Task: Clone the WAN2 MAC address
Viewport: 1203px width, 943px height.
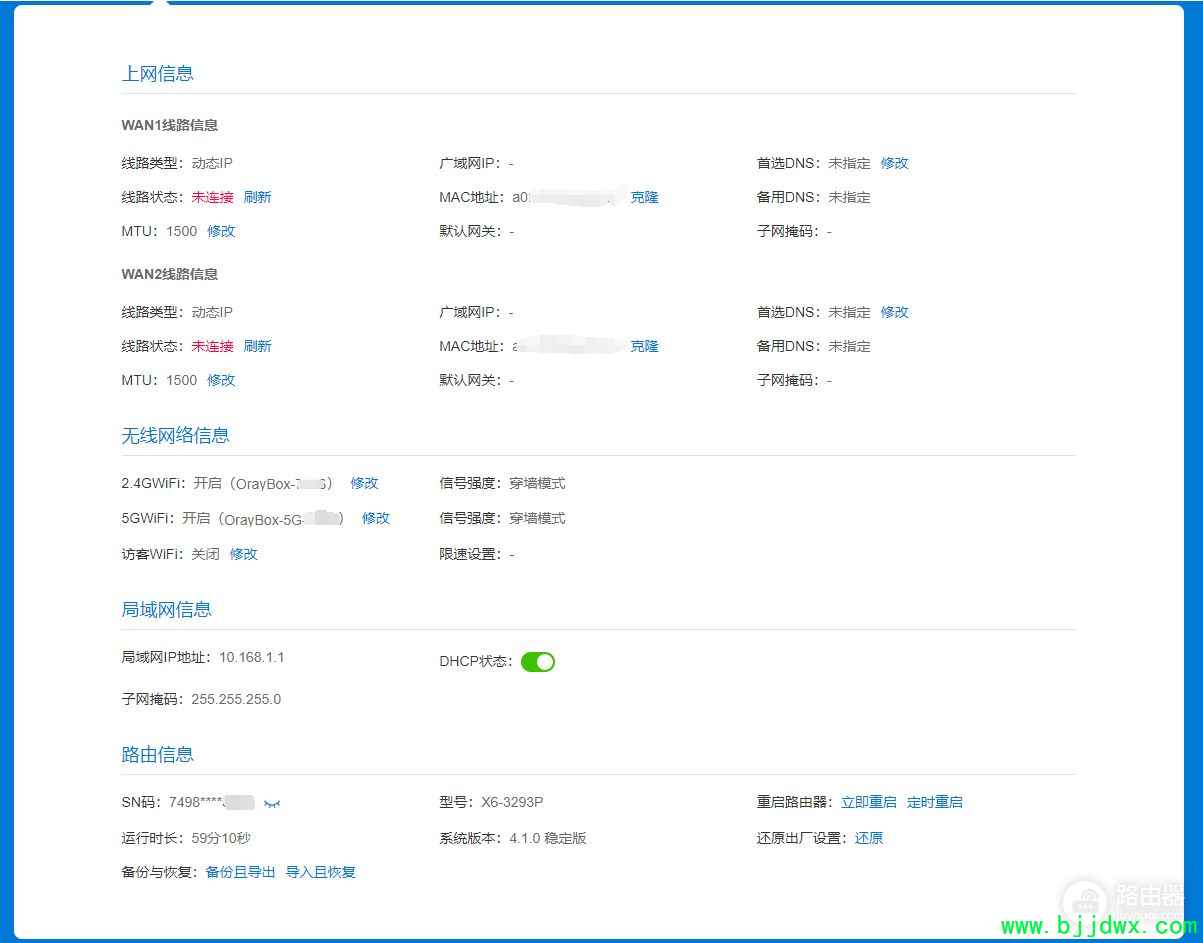Action: [644, 346]
